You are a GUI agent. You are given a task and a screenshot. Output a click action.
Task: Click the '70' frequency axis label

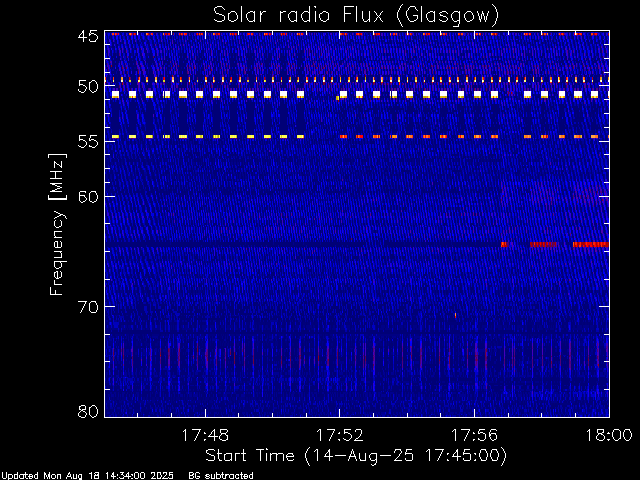click(x=88, y=307)
